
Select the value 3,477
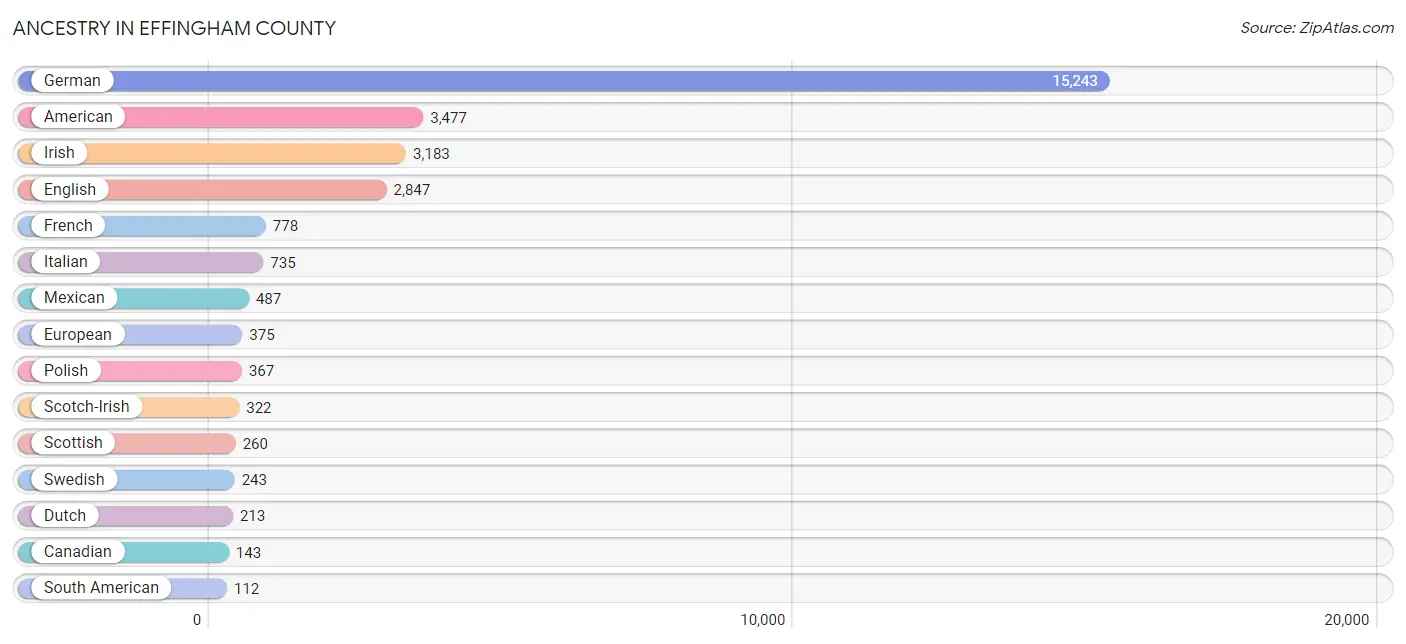[x=449, y=118]
